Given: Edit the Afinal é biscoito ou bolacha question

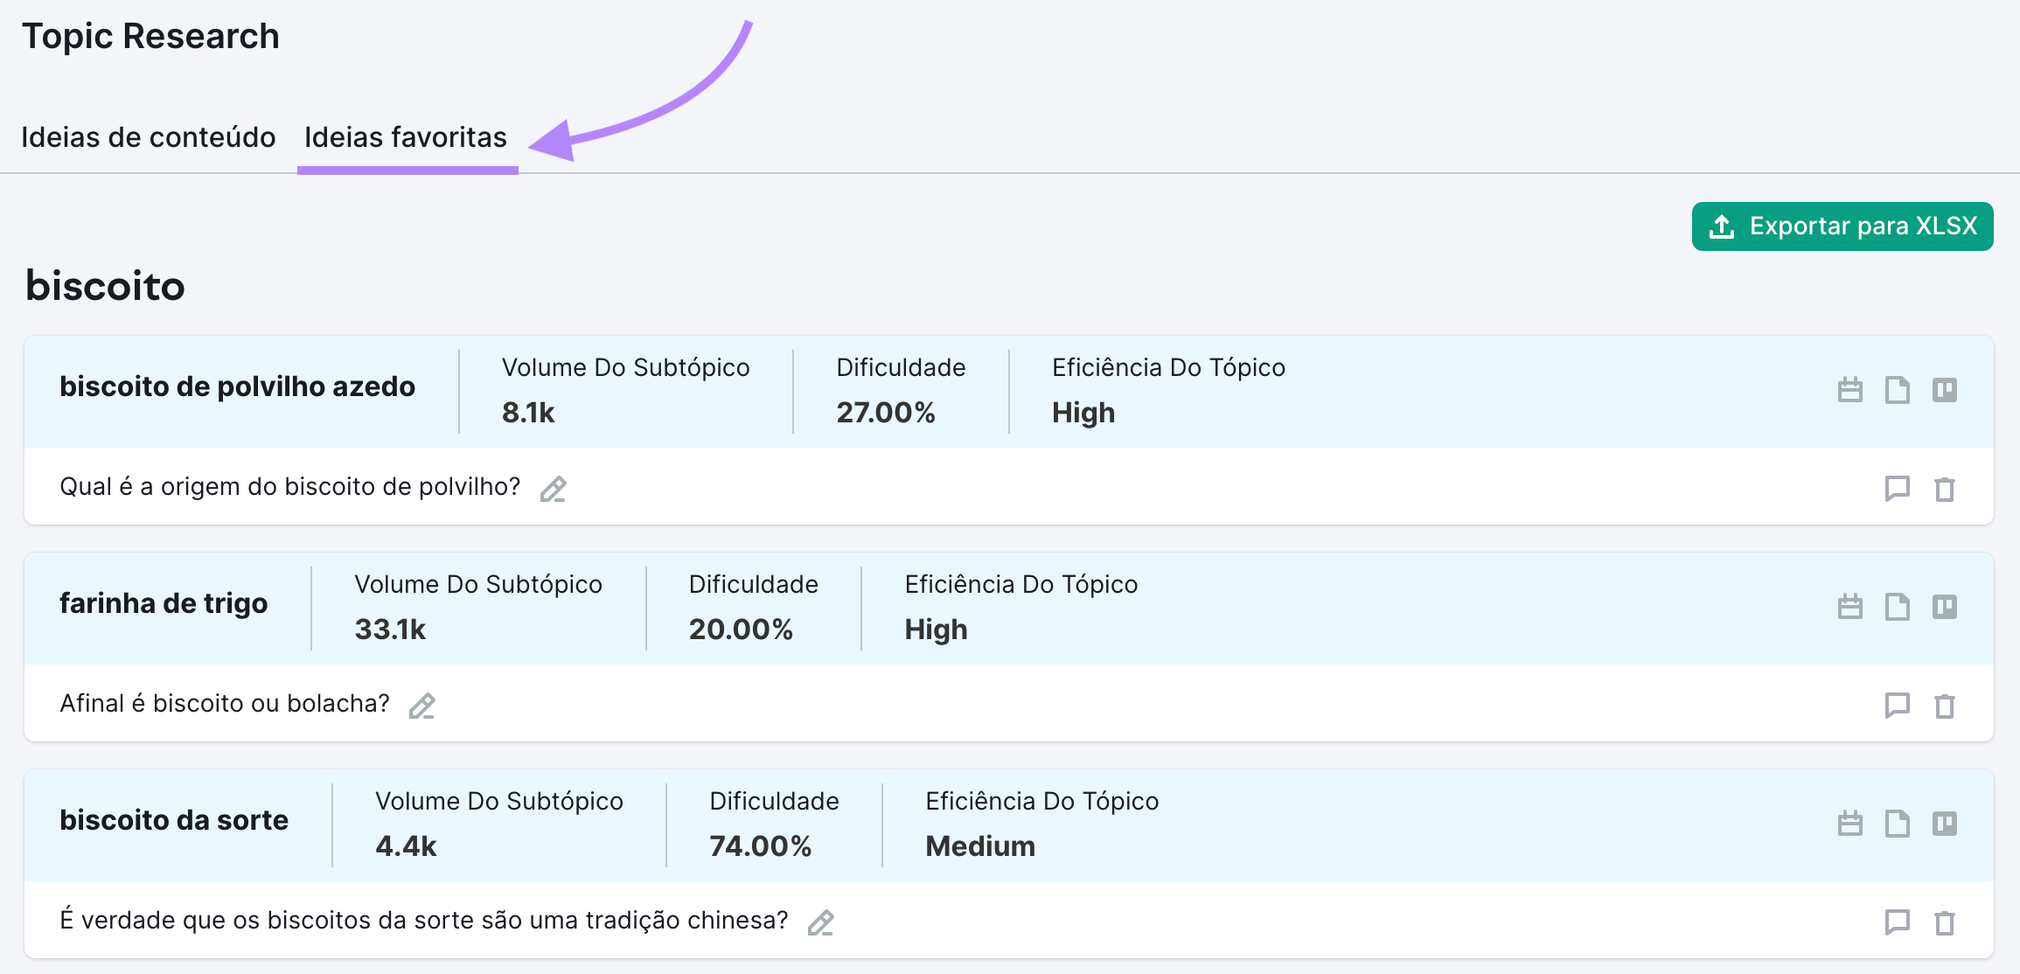Looking at the screenshot, I should pos(422,706).
